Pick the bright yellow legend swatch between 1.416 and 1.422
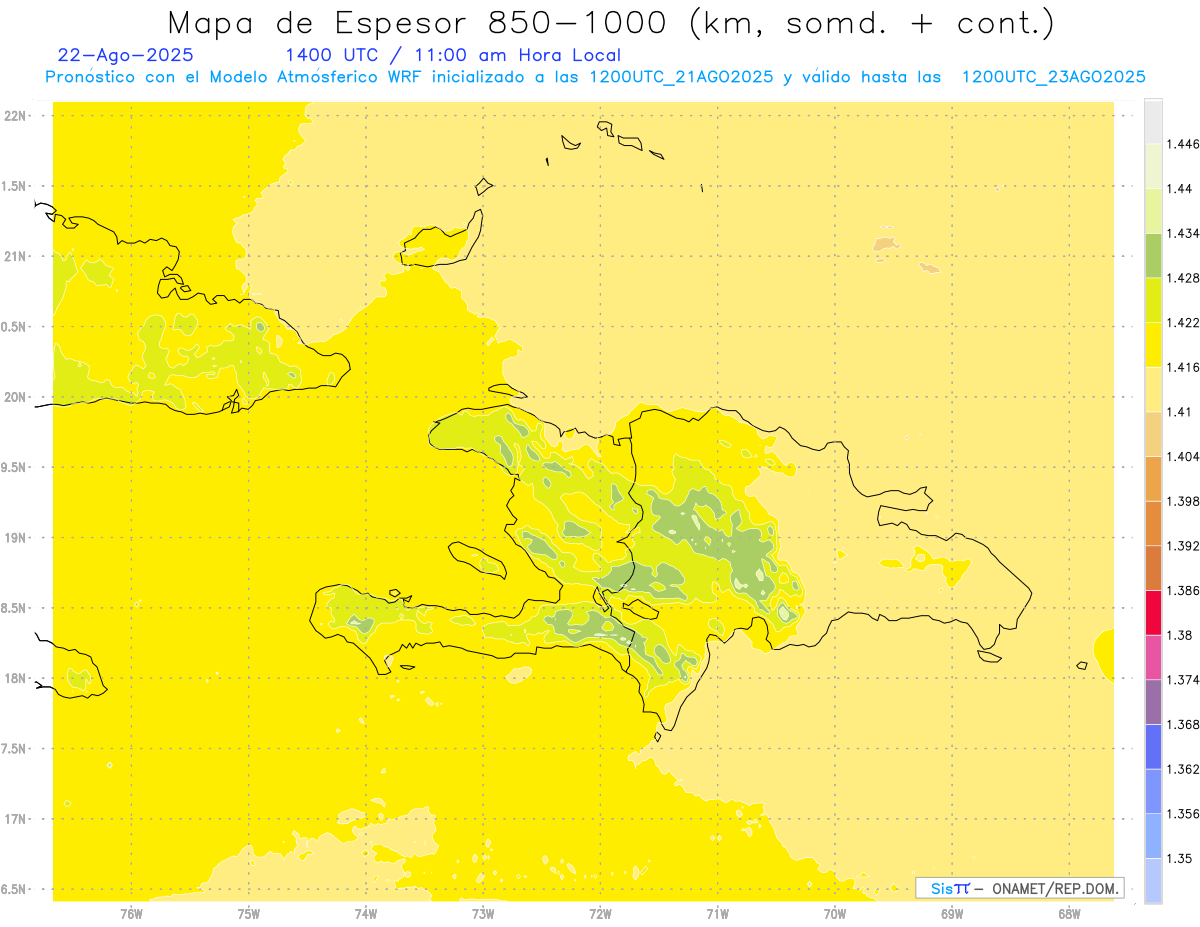Viewport: 1200px width, 927px height. 1153,344
